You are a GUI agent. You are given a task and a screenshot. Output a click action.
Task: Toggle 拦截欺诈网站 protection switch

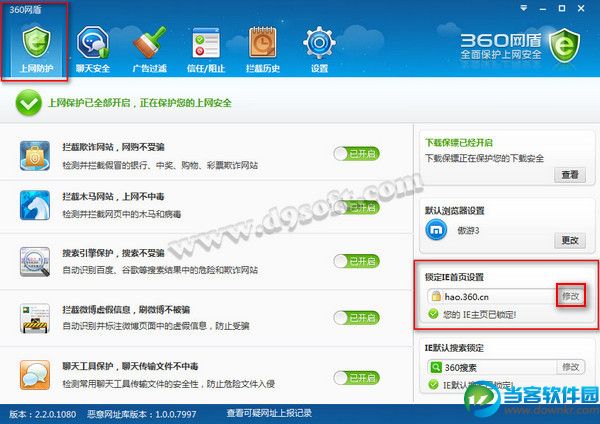356,154
